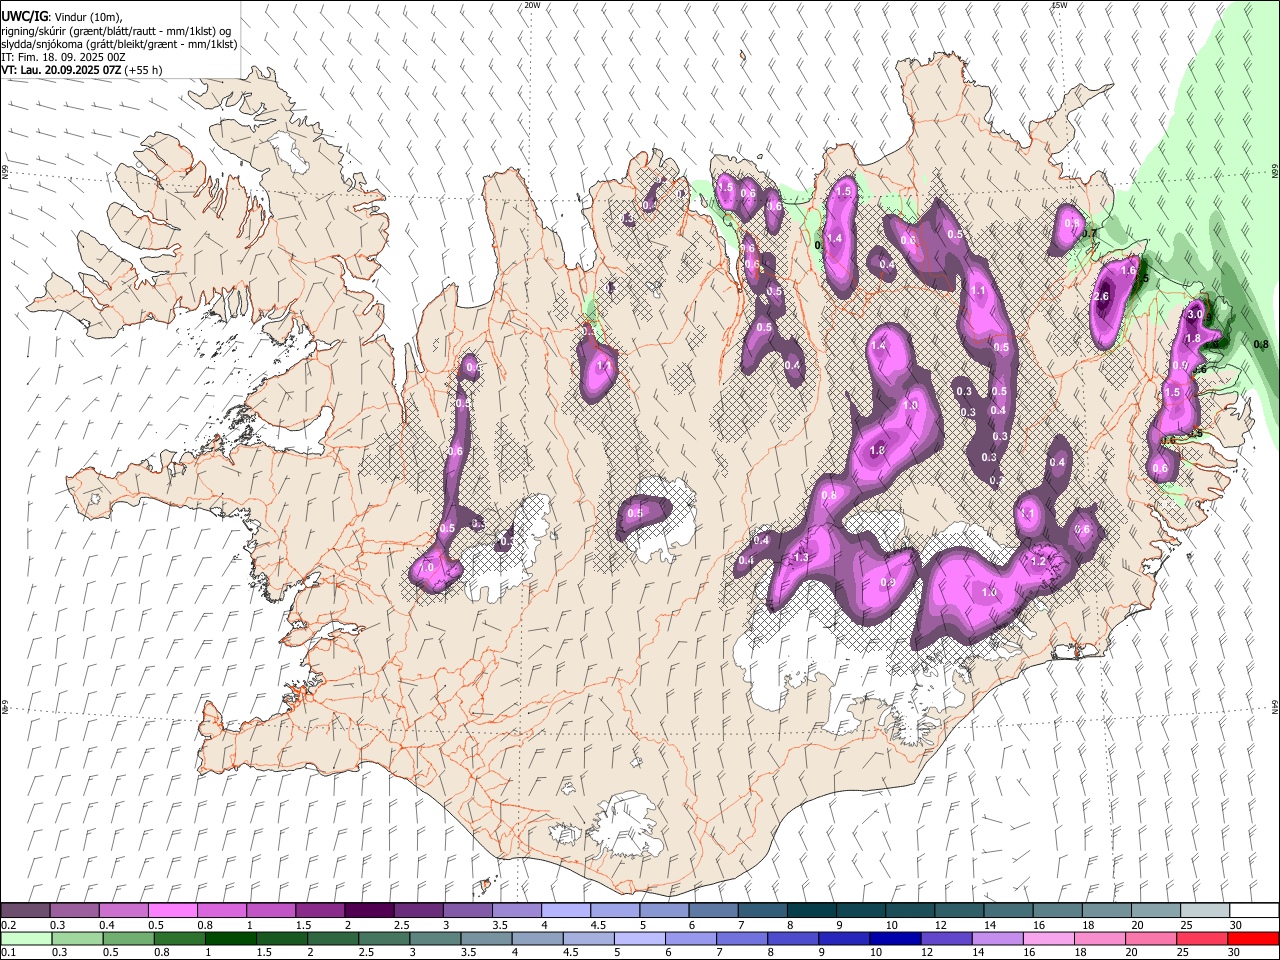Click the "0.1" label in the rain legend
This screenshot has height=960, width=1280.
(9, 953)
